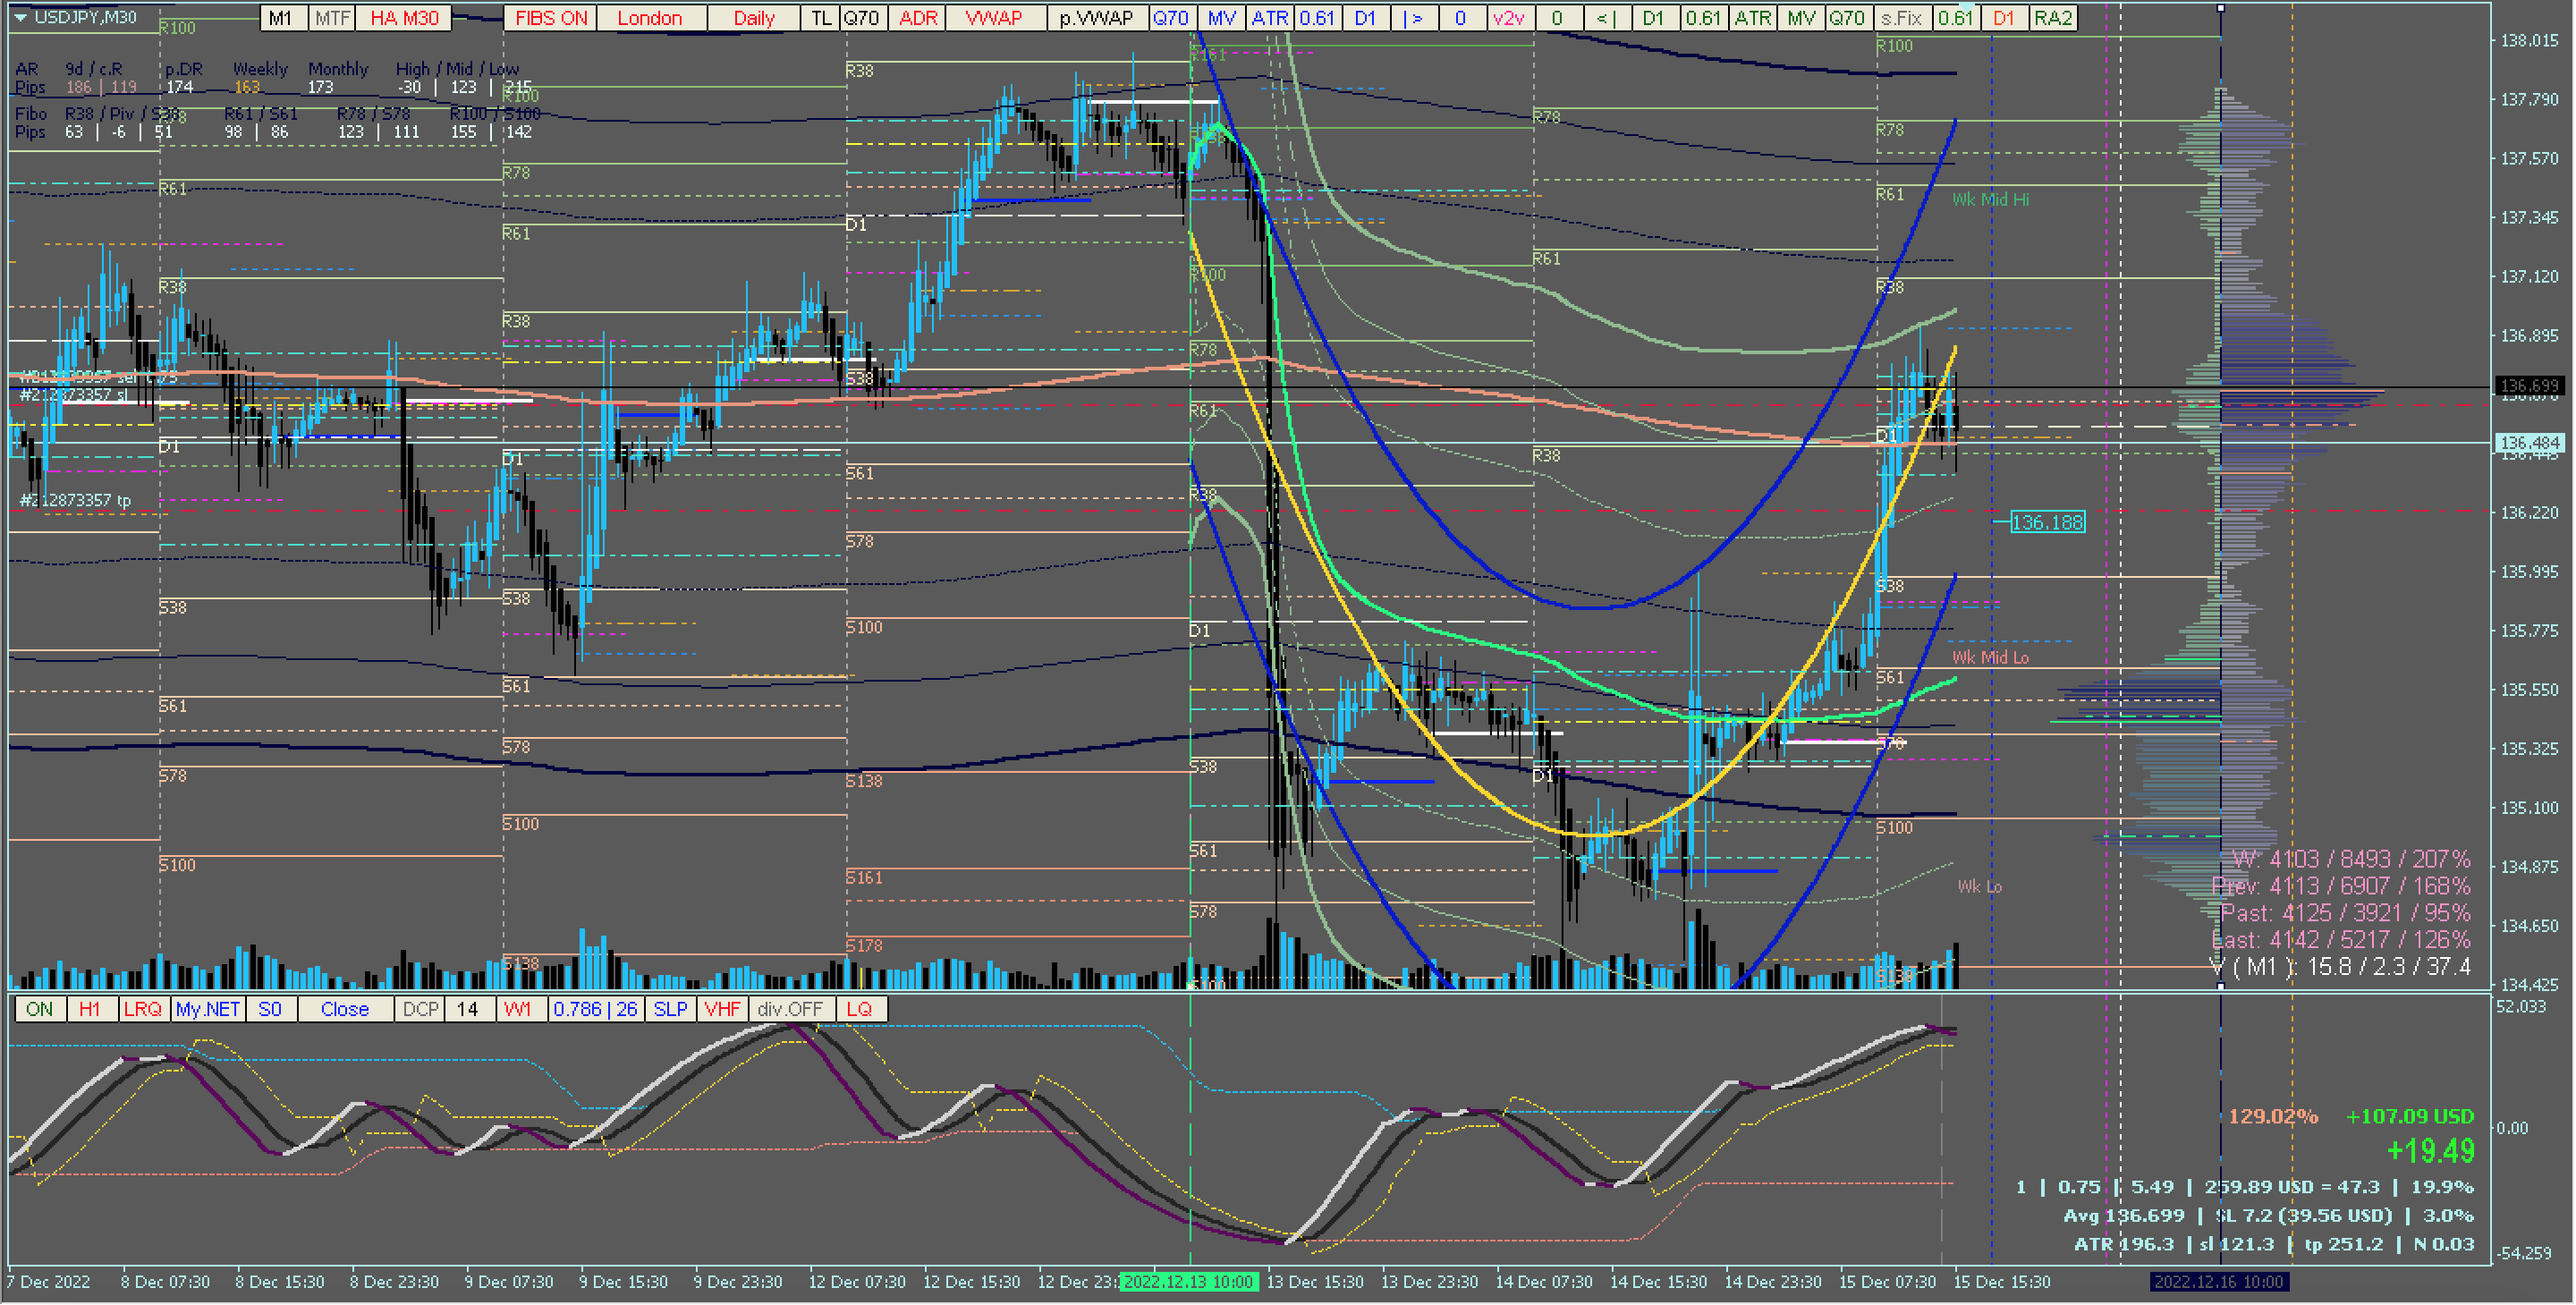Toggle the indicator ON button
Viewport: 2576px width, 1305px height.
click(40, 1010)
